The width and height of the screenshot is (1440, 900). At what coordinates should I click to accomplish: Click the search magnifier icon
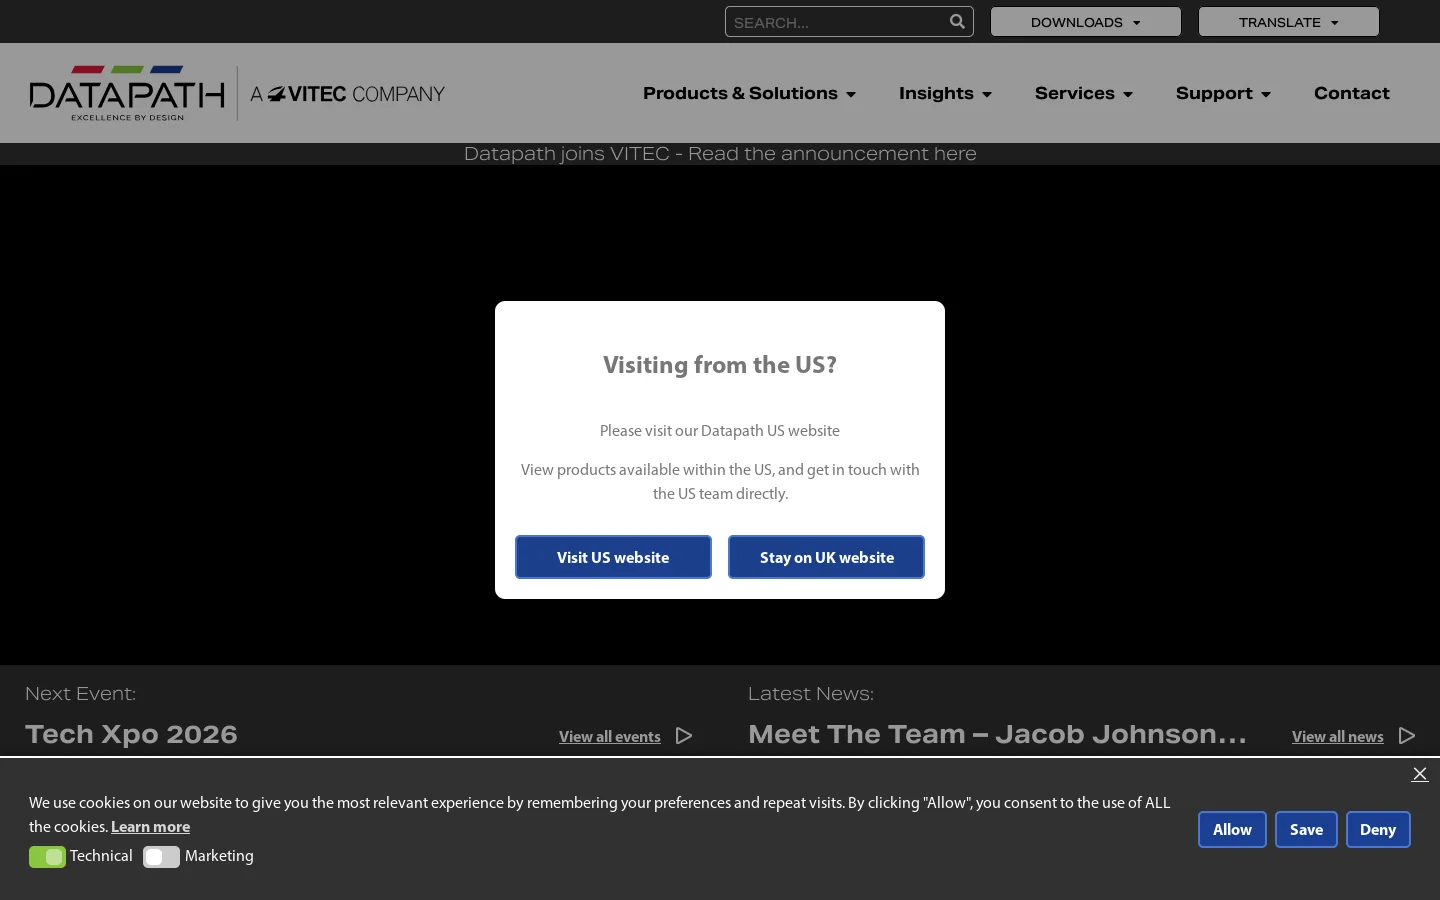coord(957,21)
